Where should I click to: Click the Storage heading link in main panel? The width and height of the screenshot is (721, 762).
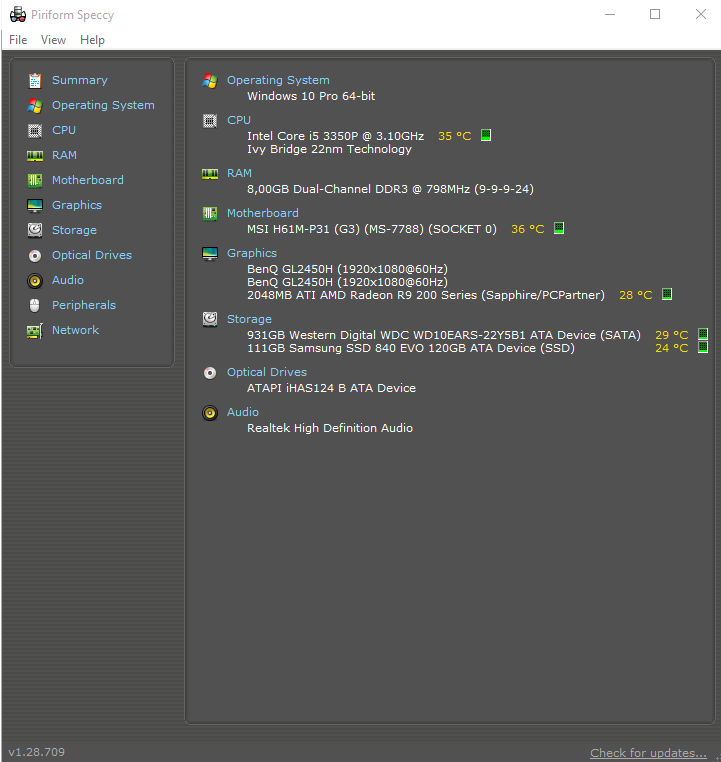pos(249,319)
